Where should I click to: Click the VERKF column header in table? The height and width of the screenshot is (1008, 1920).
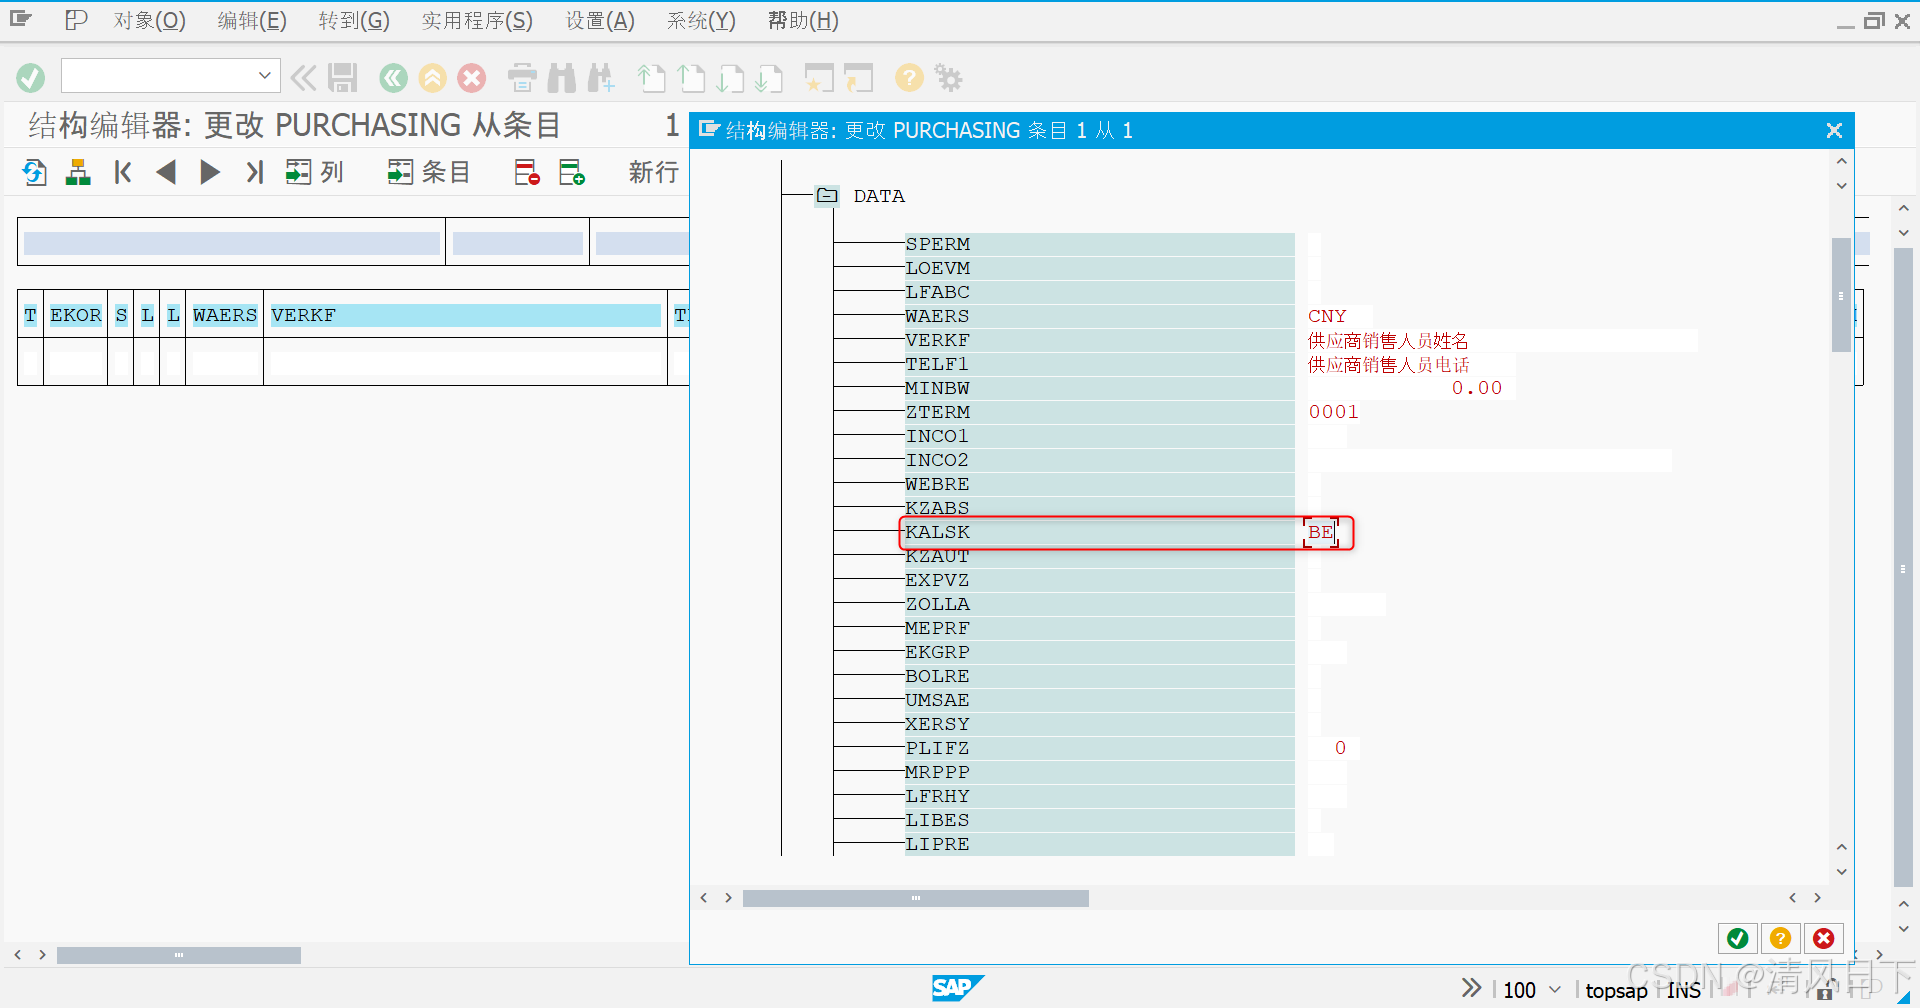(x=465, y=315)
